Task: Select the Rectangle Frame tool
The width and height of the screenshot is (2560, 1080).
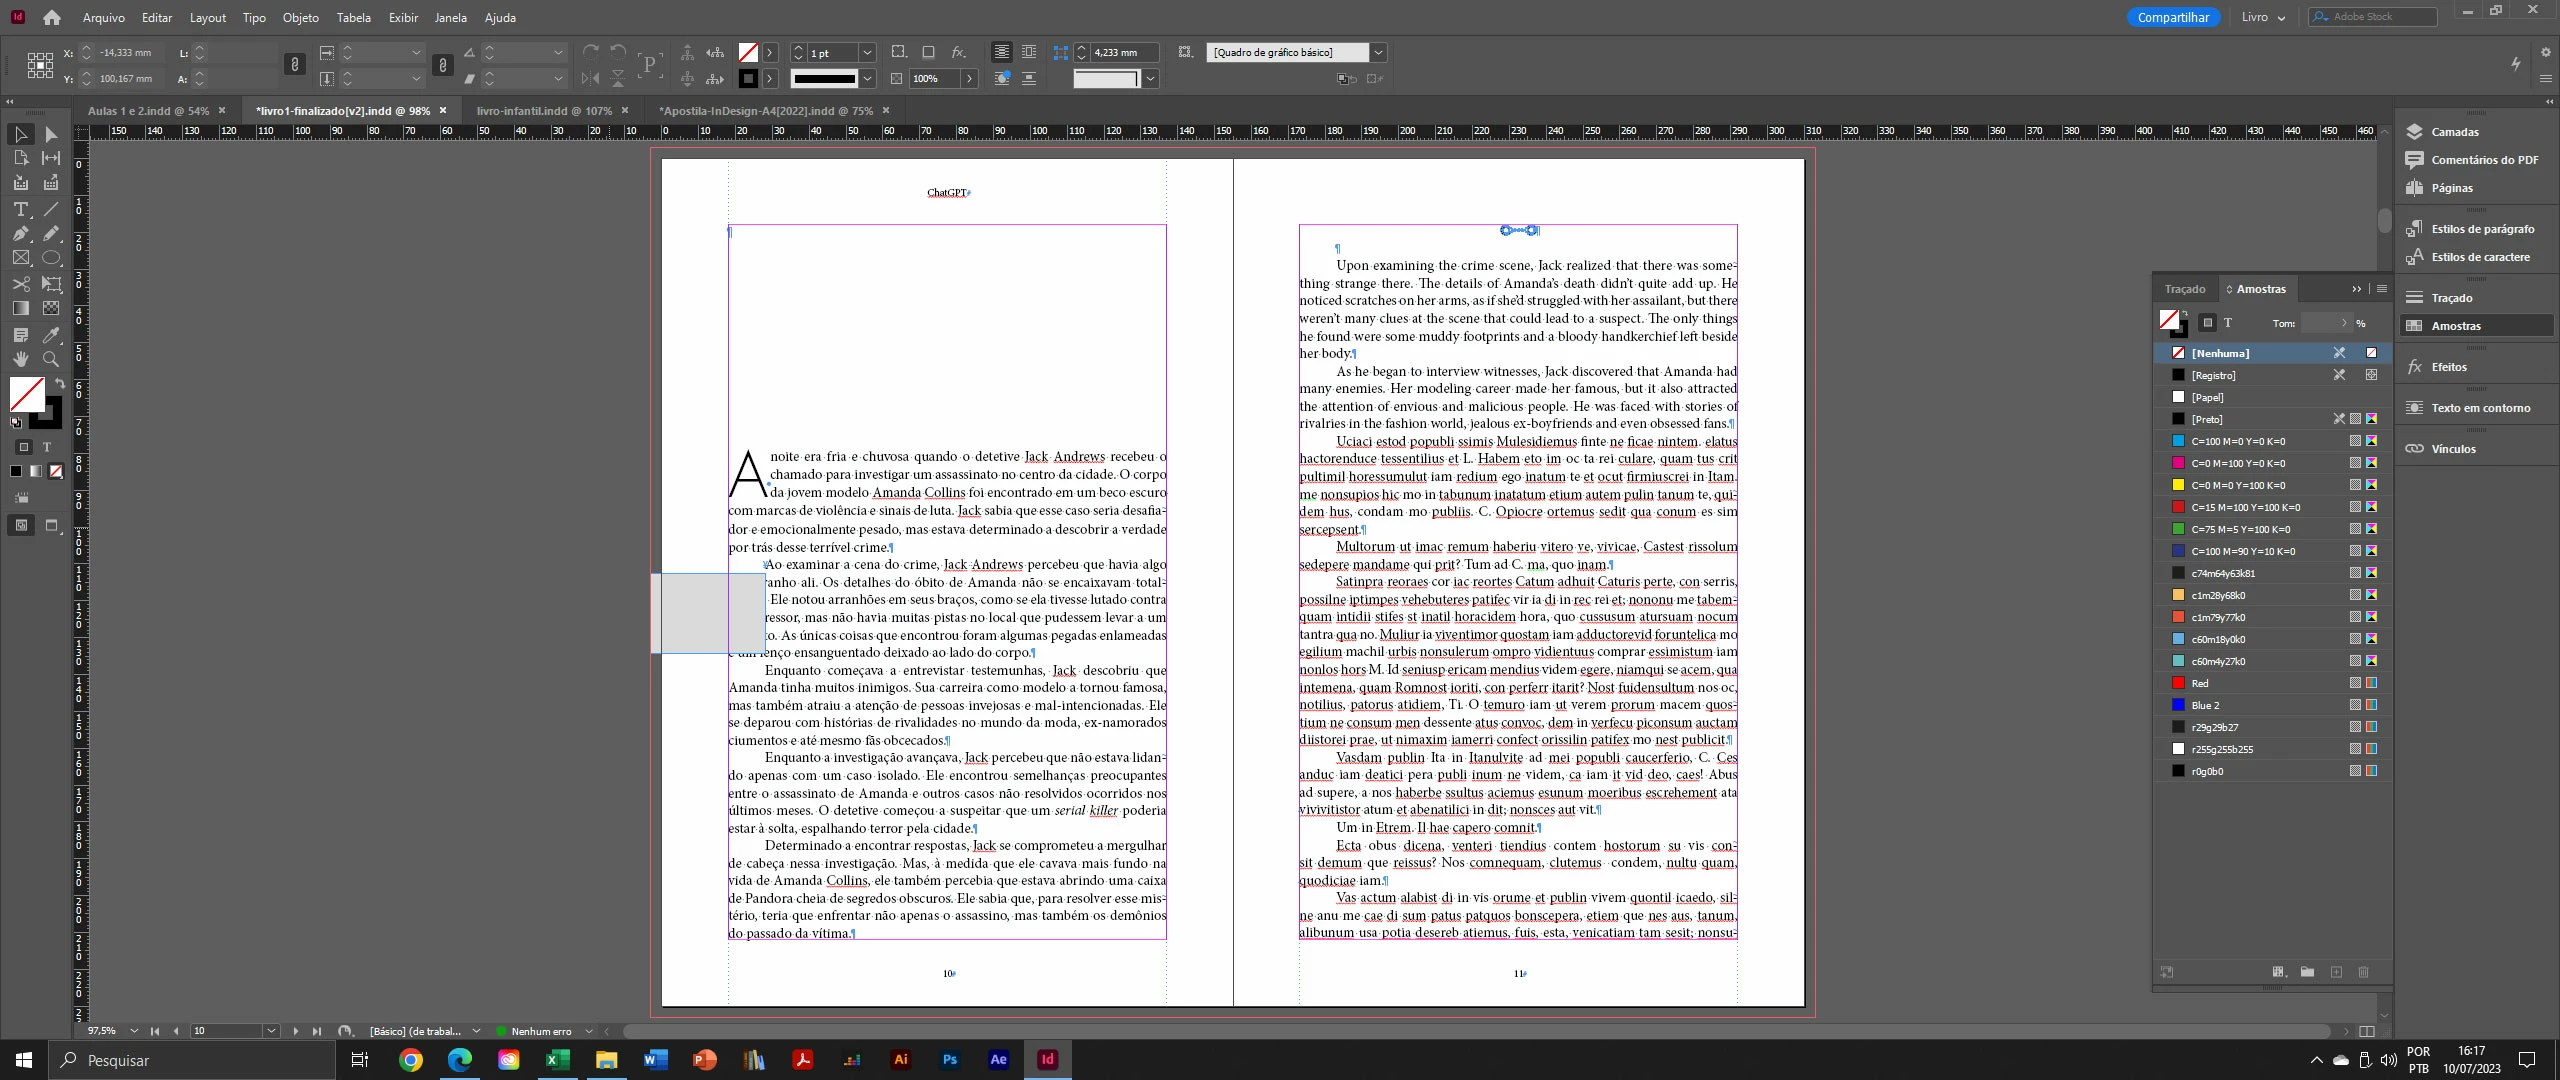Action: pos(20,258)
